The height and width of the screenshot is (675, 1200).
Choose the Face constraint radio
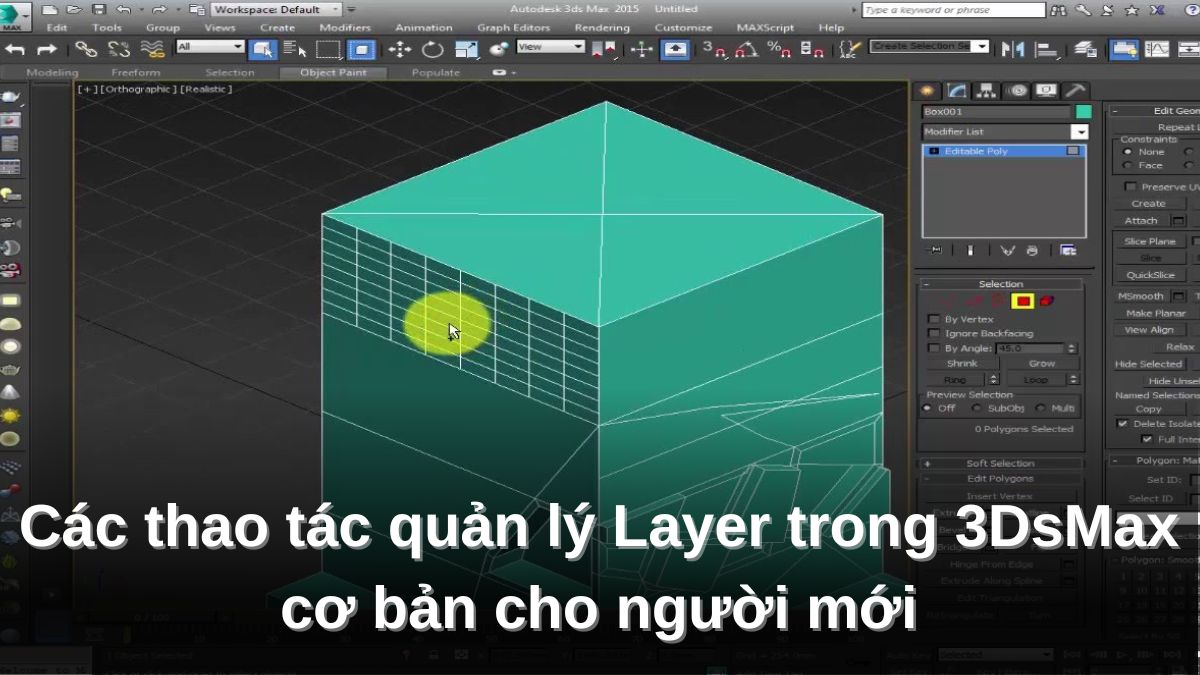pos(1128,166)
